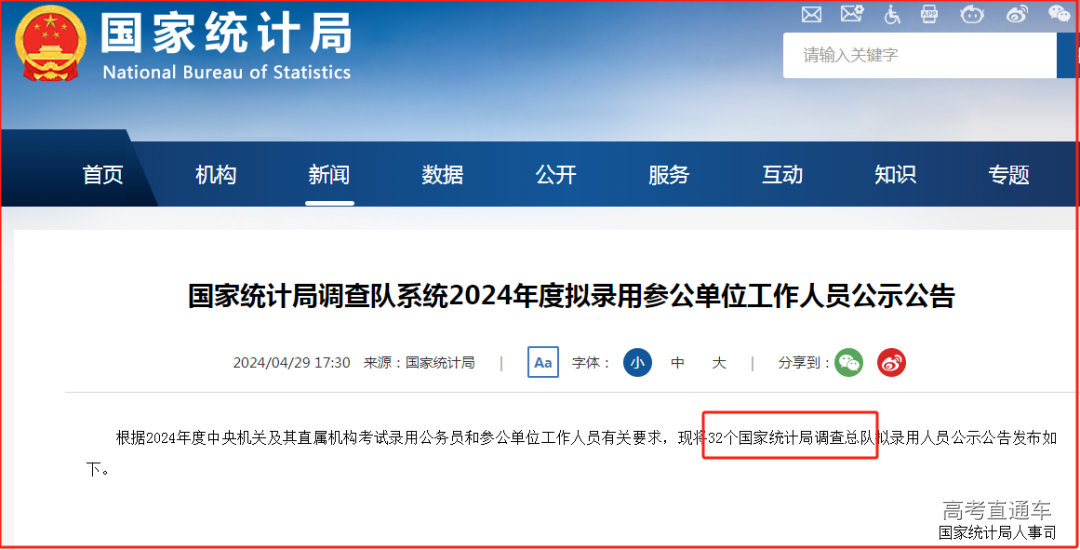This screenshot has width=1080, height=550.
Task: Click the national emblem logo
Action: [x=51, y=43]
